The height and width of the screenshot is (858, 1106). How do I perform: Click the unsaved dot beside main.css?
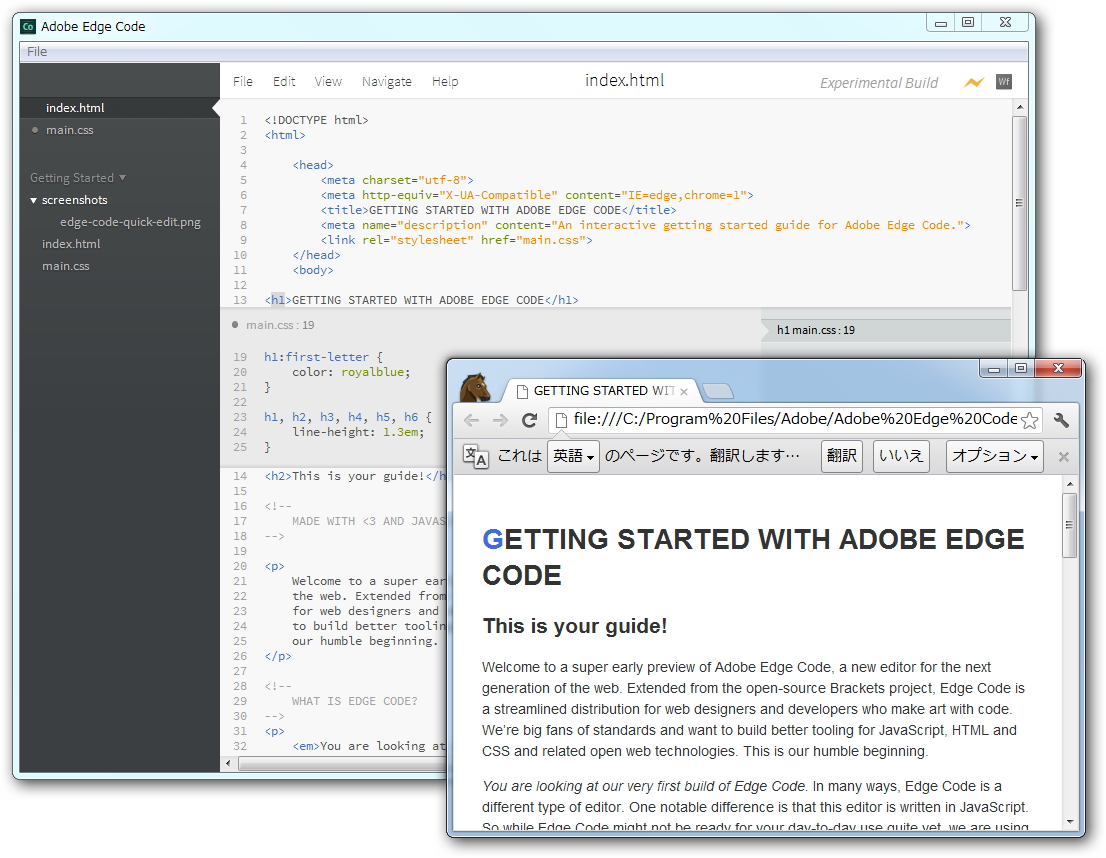[x=35, y=130]
